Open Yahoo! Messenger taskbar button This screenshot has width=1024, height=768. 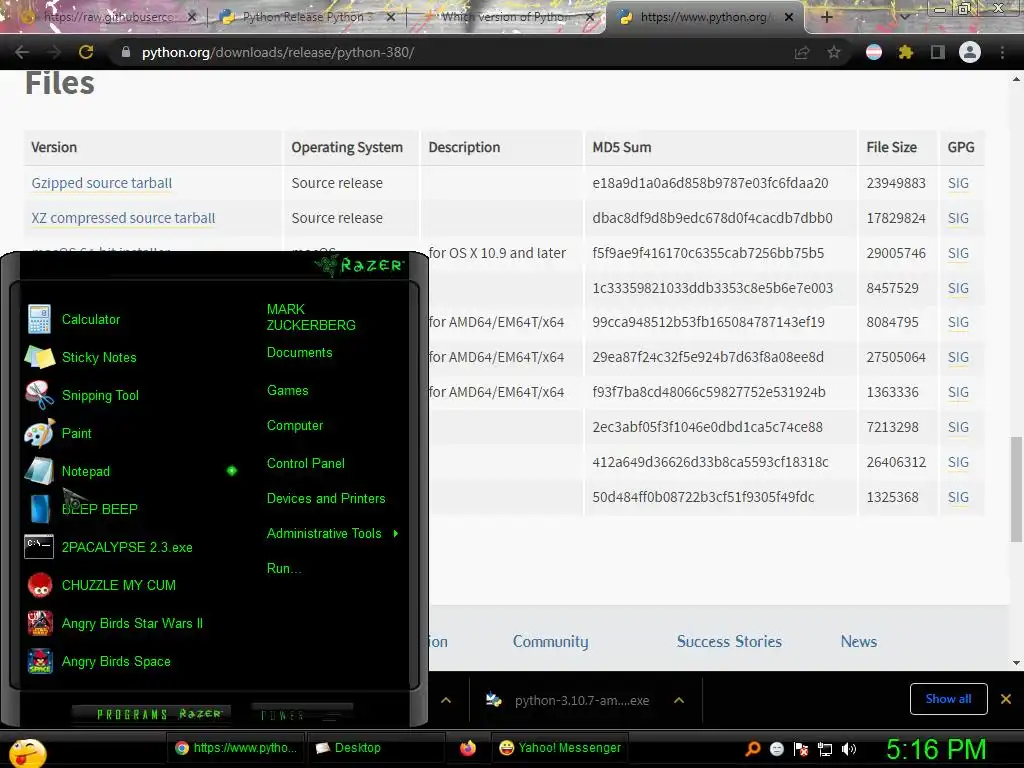pos(560,748)
